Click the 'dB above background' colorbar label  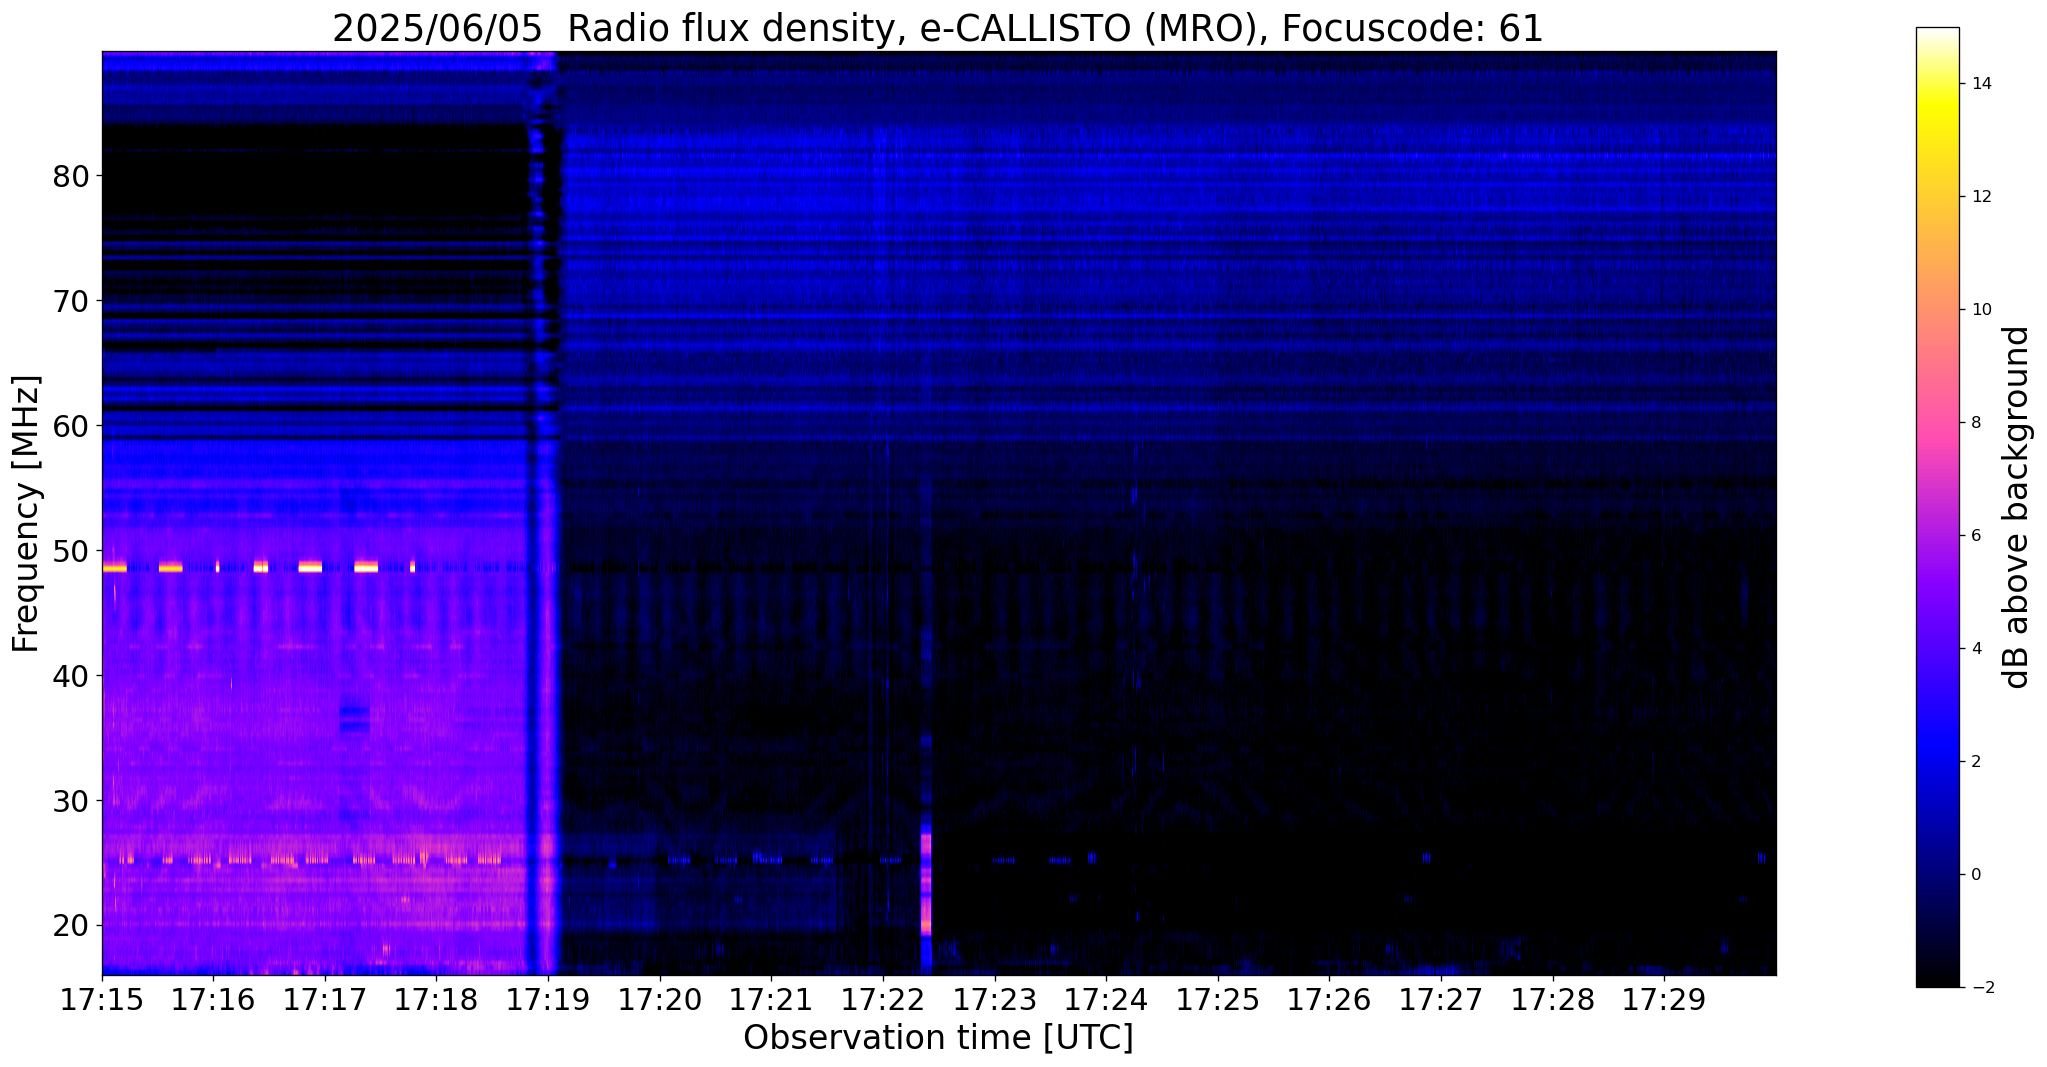[x=2016, y=507]
